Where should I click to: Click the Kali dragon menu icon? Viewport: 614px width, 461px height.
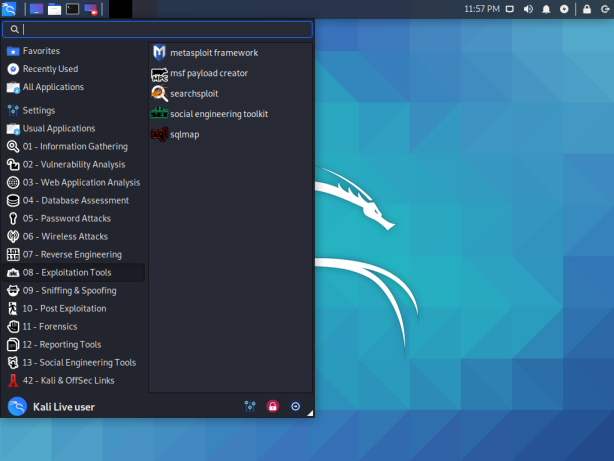[x=9, y=9]
